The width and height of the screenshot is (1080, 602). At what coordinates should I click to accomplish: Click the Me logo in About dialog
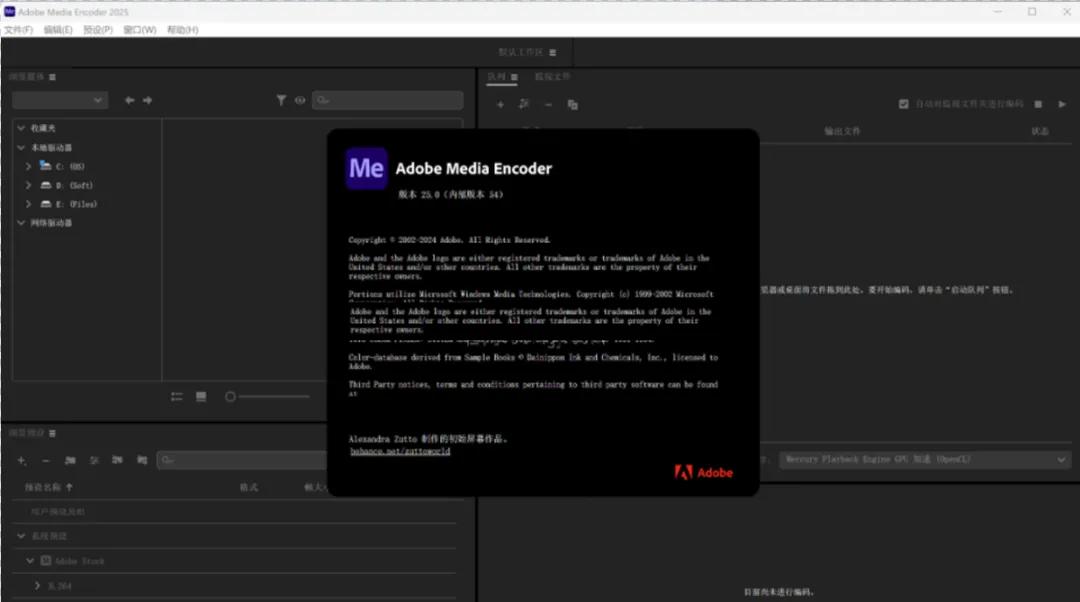pos(366,168)
